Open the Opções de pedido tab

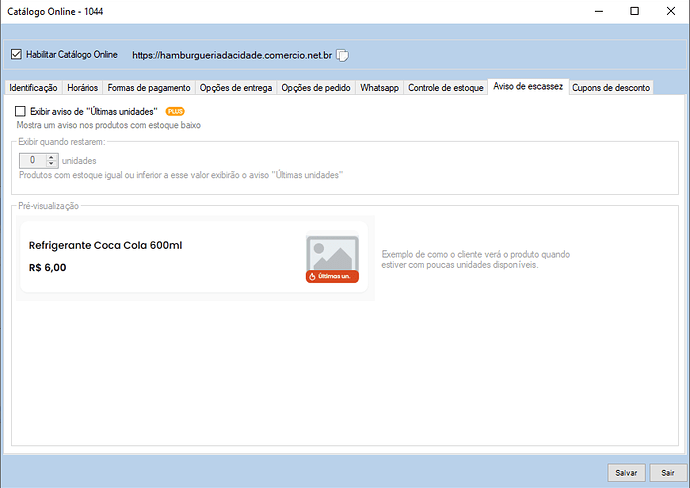point(316,88)
